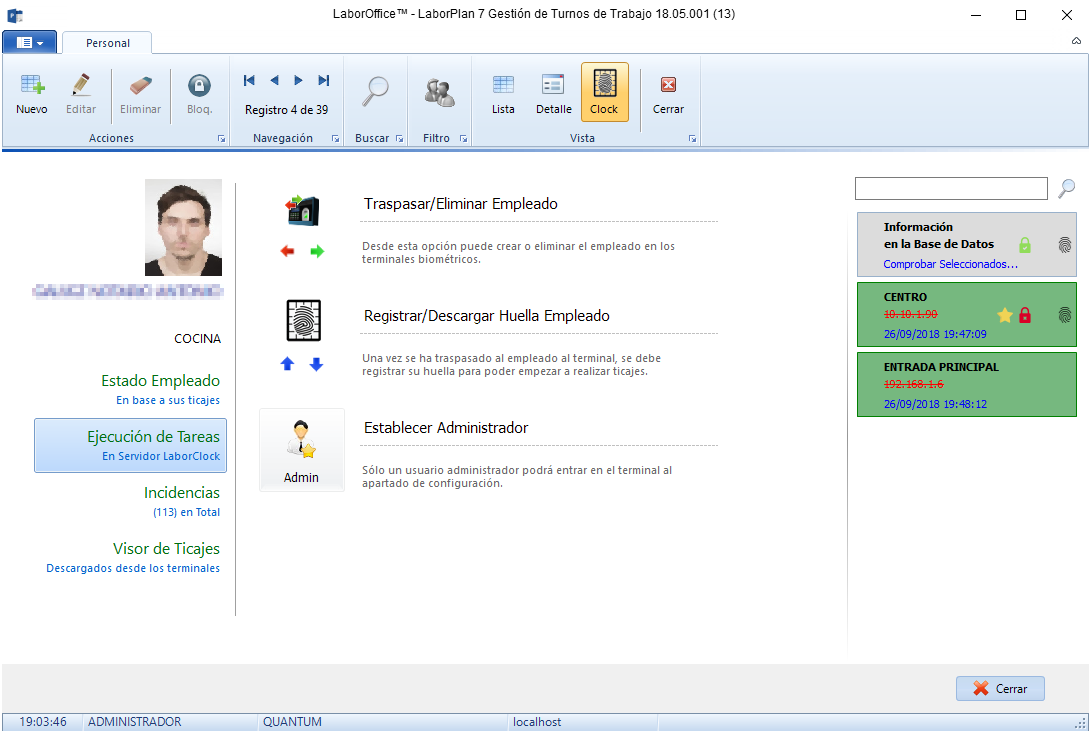The image size is (1091, 733).
Task: Open the Buscar magnifier tool
Action: [376, 92]
